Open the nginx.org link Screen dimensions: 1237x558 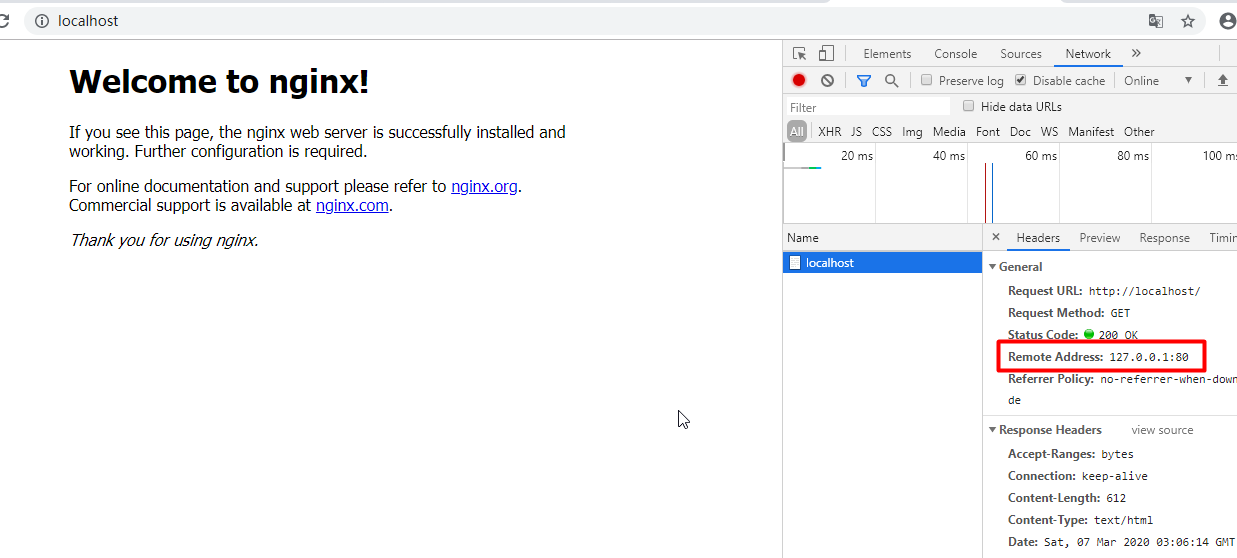[x=484, y=186]
